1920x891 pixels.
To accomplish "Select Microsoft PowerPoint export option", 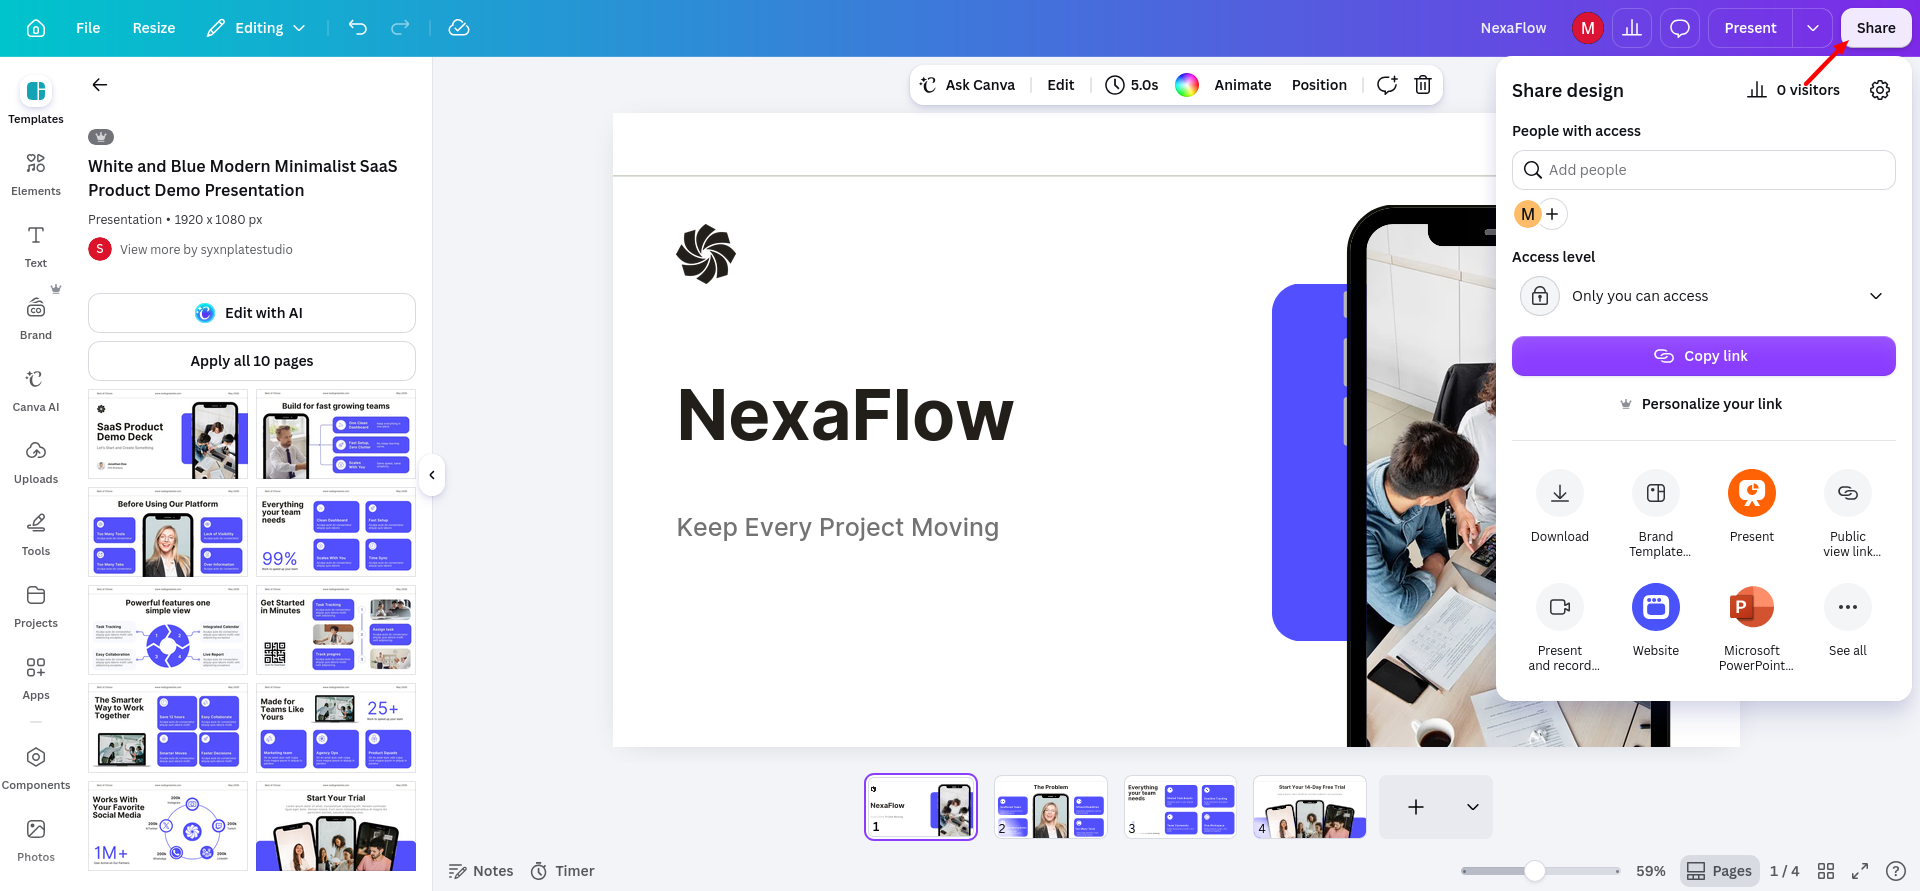I will point(1752,627).
